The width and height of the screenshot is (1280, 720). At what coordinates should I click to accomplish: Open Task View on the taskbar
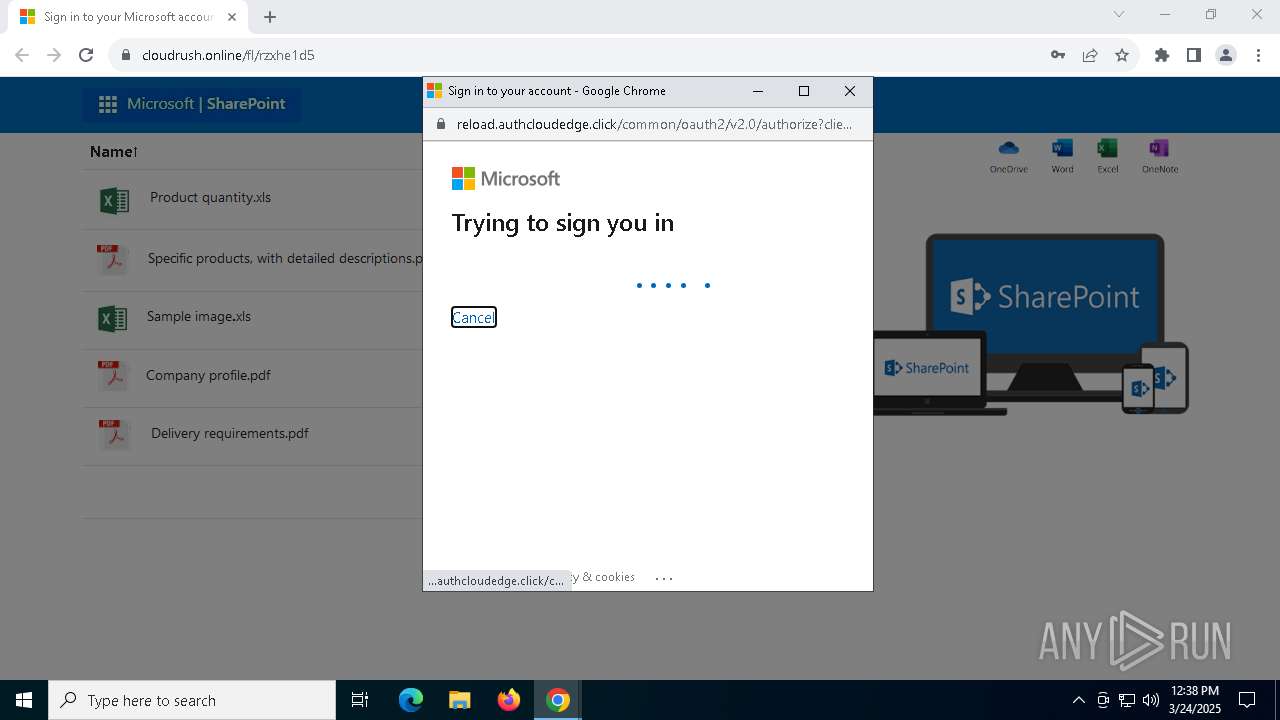360,700
